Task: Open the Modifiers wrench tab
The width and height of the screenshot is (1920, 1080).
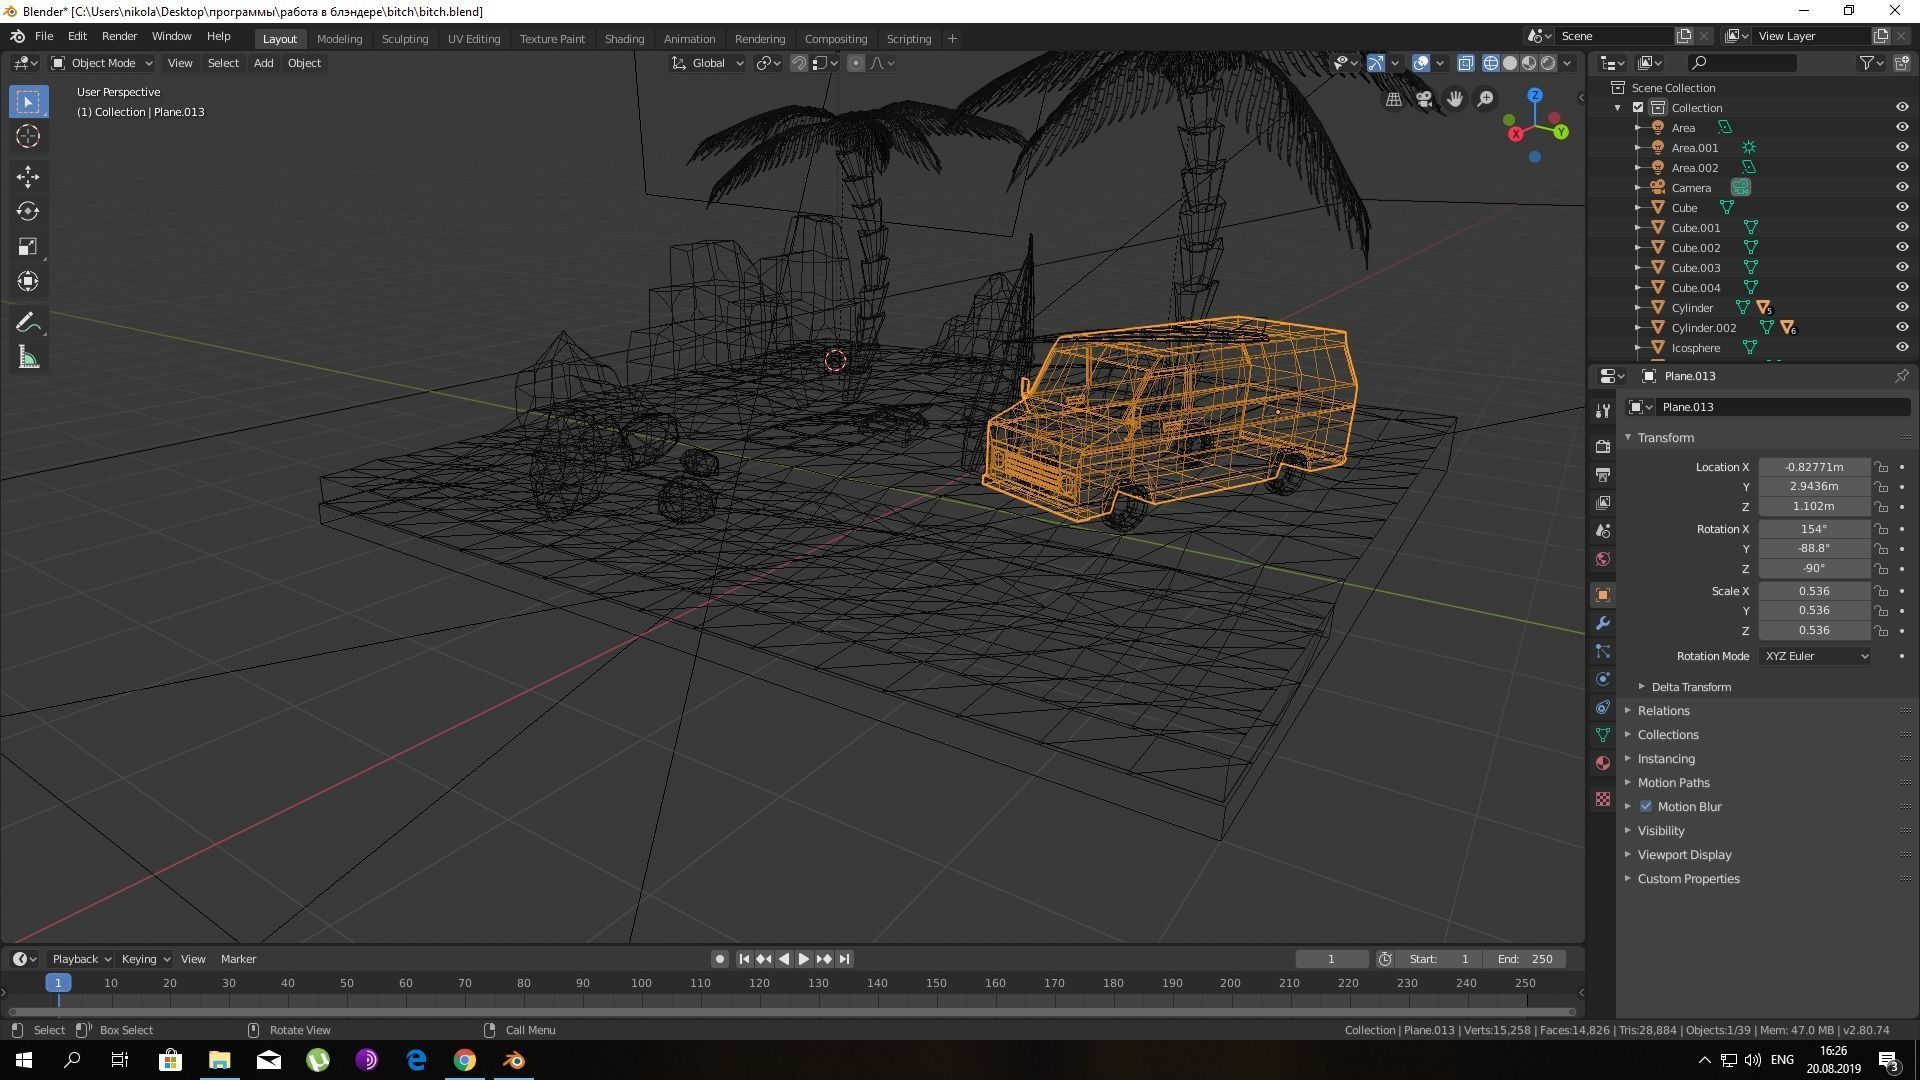Action: pos(1603,623)
